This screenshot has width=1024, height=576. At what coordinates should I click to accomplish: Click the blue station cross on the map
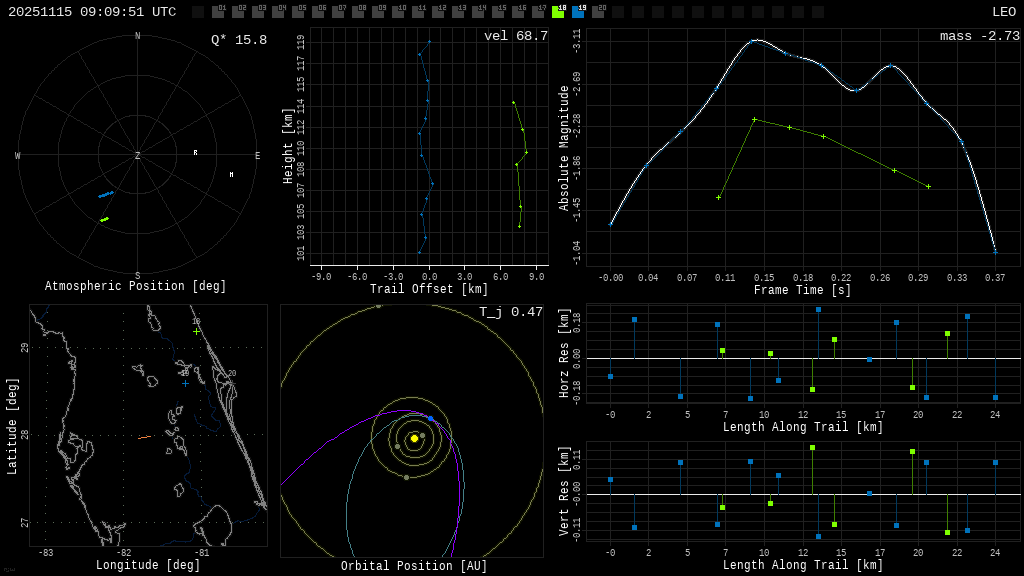coord(185,383)
